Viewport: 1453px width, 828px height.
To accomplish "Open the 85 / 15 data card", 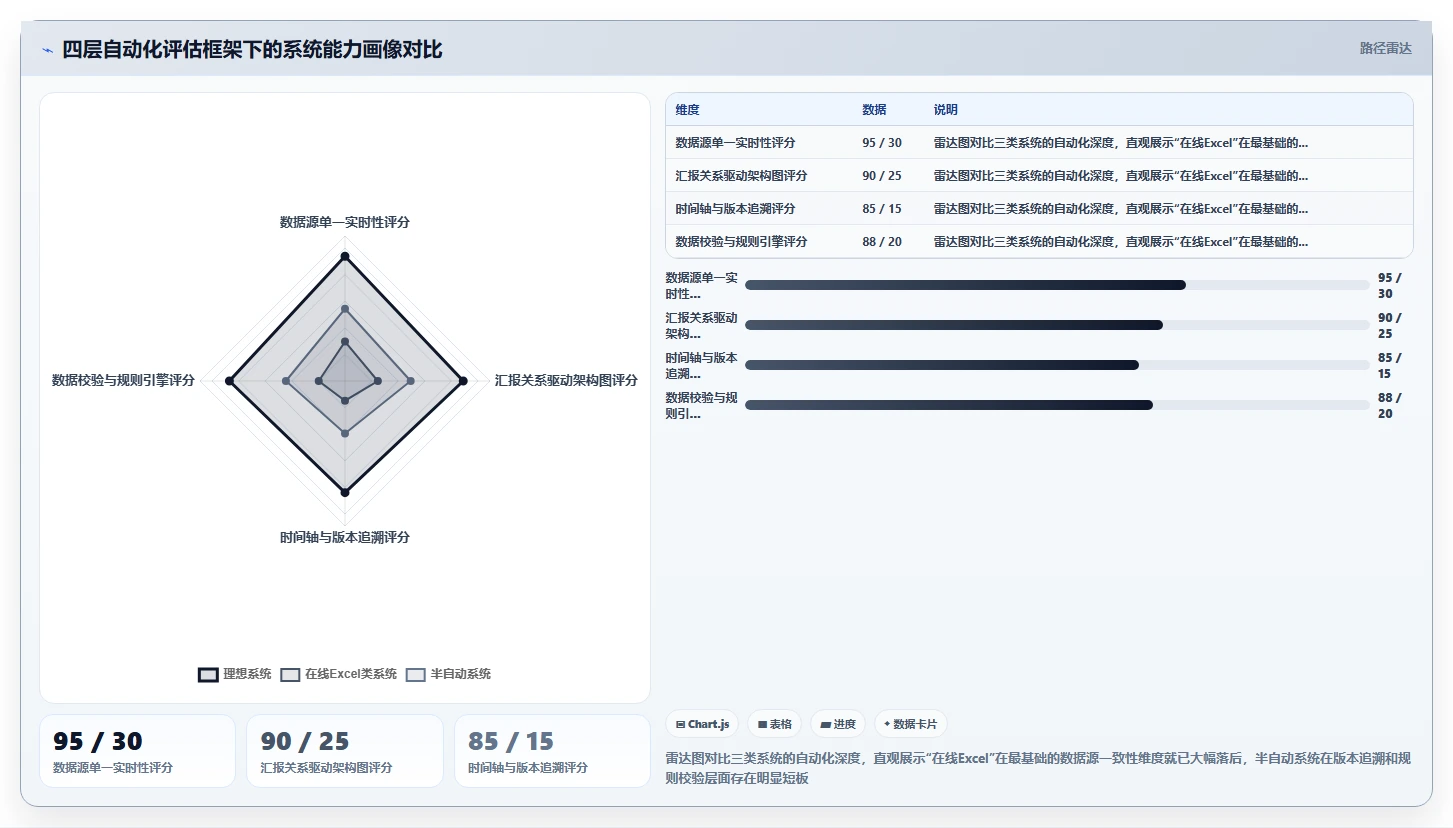I will pos(552,751).
